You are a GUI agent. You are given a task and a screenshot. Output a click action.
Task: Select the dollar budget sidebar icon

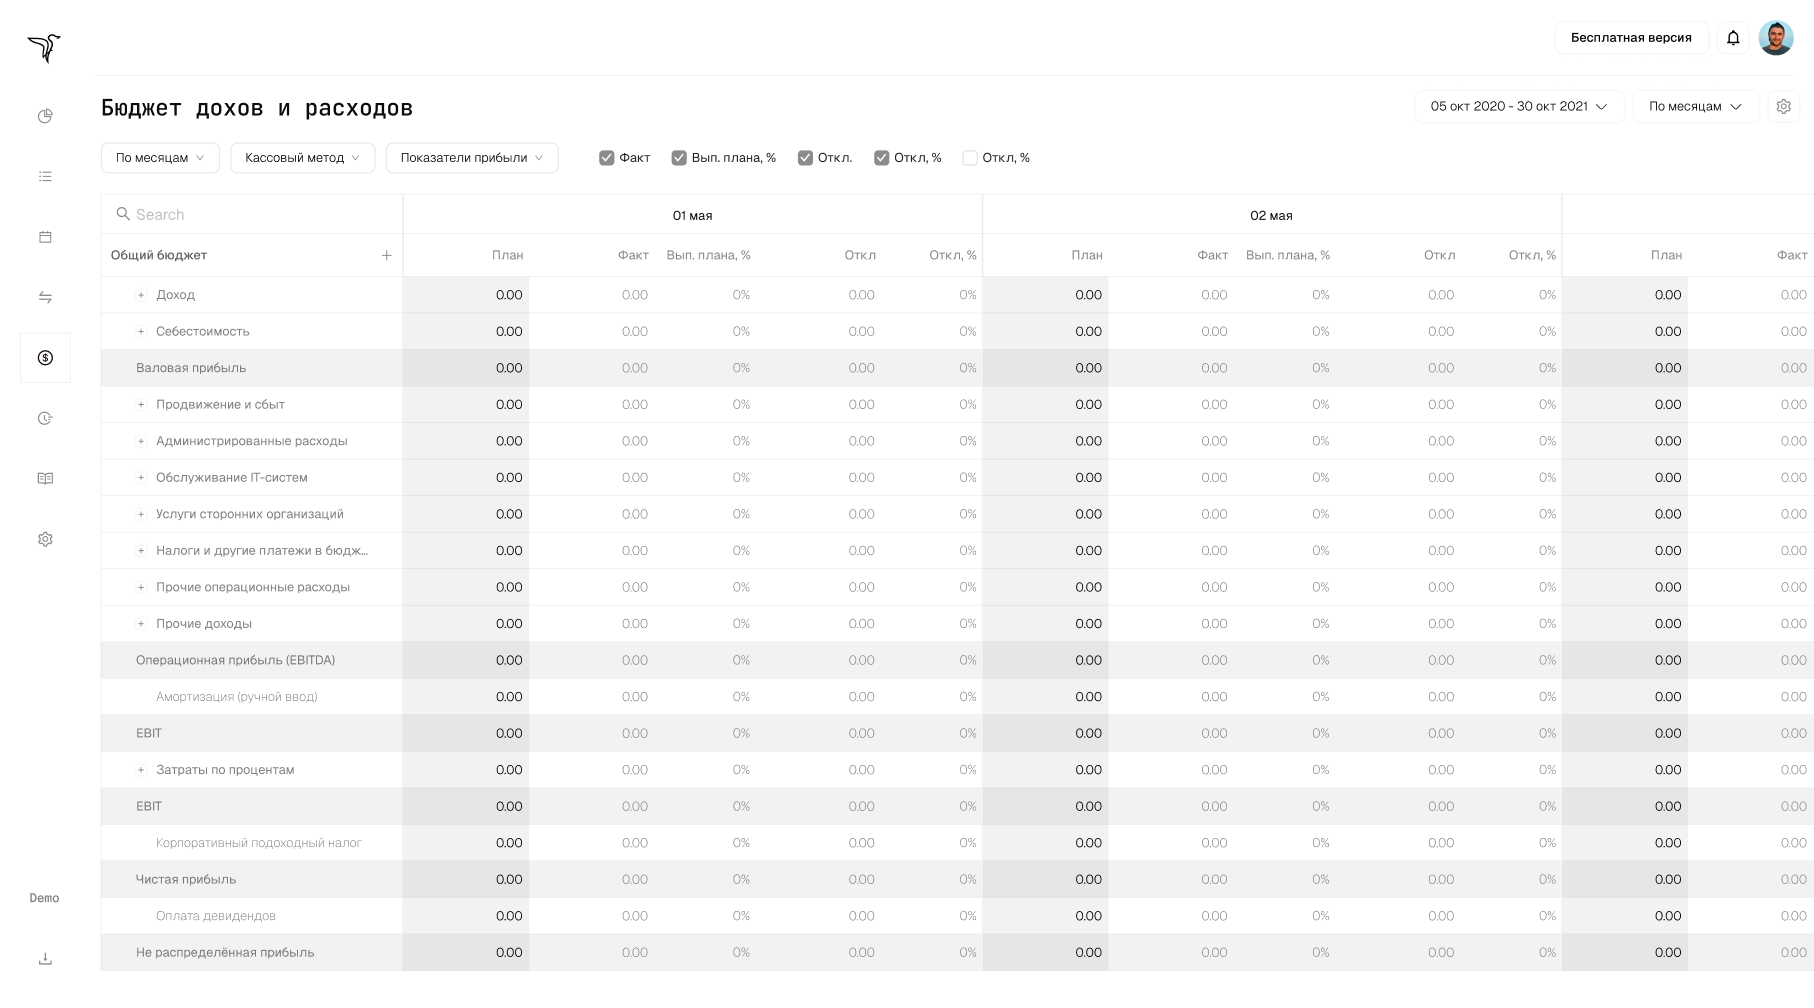click(x=45, y=358)
